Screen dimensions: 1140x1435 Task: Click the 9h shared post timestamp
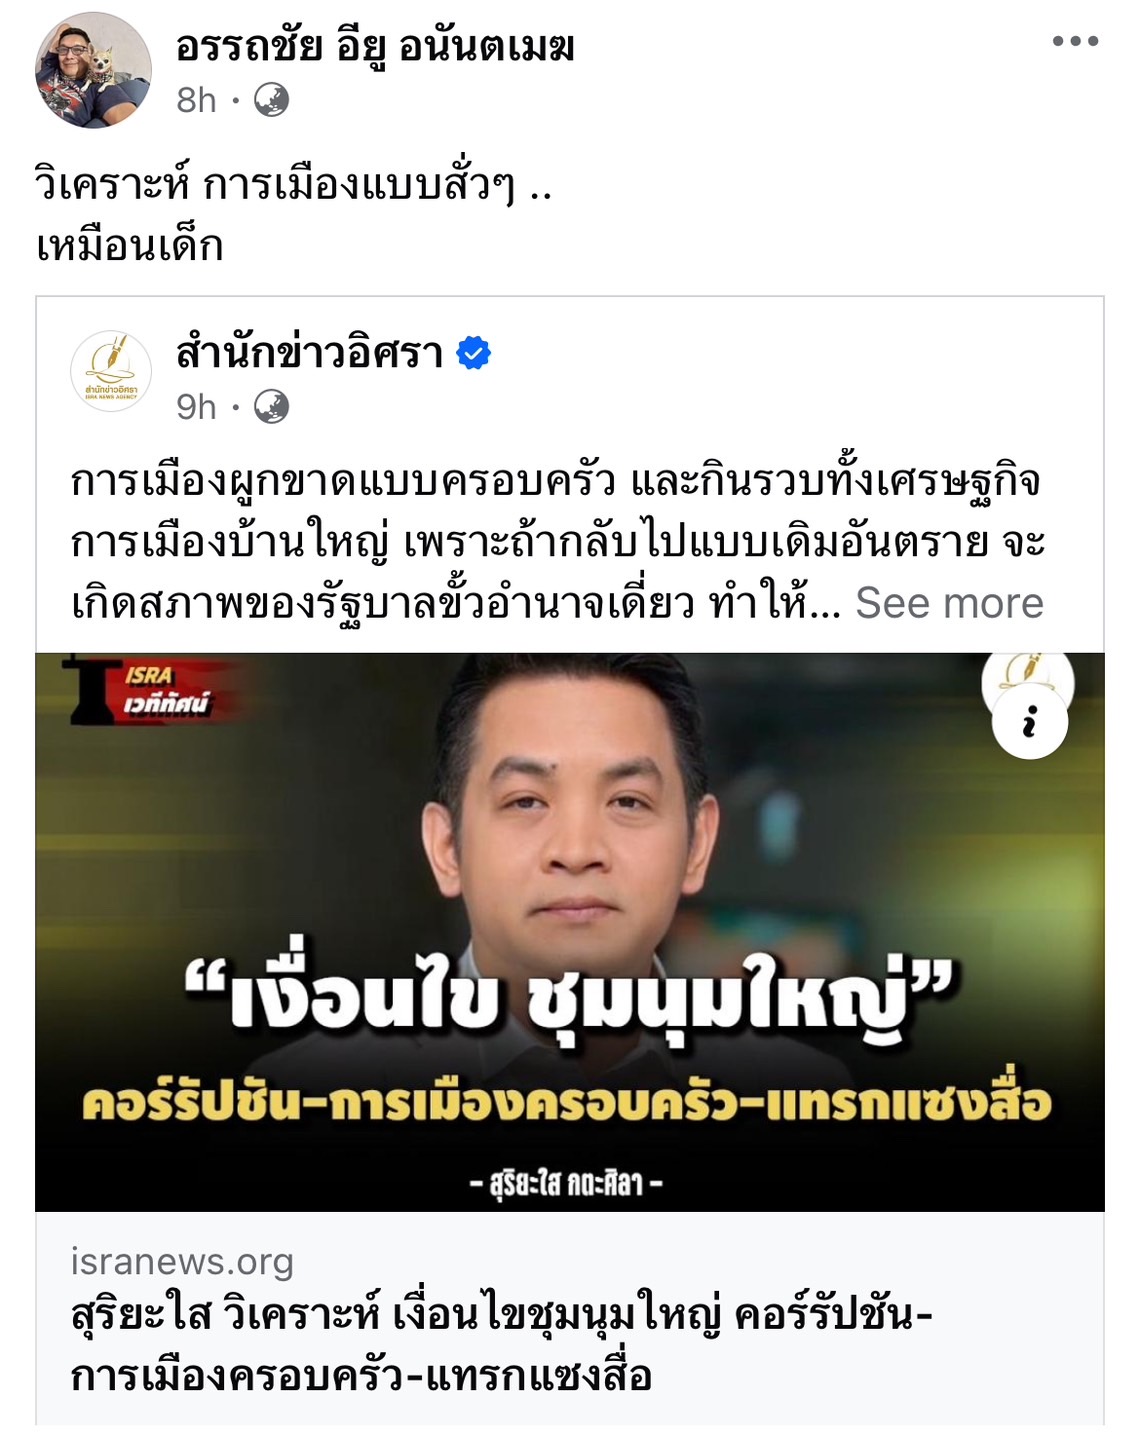(196, 407)
